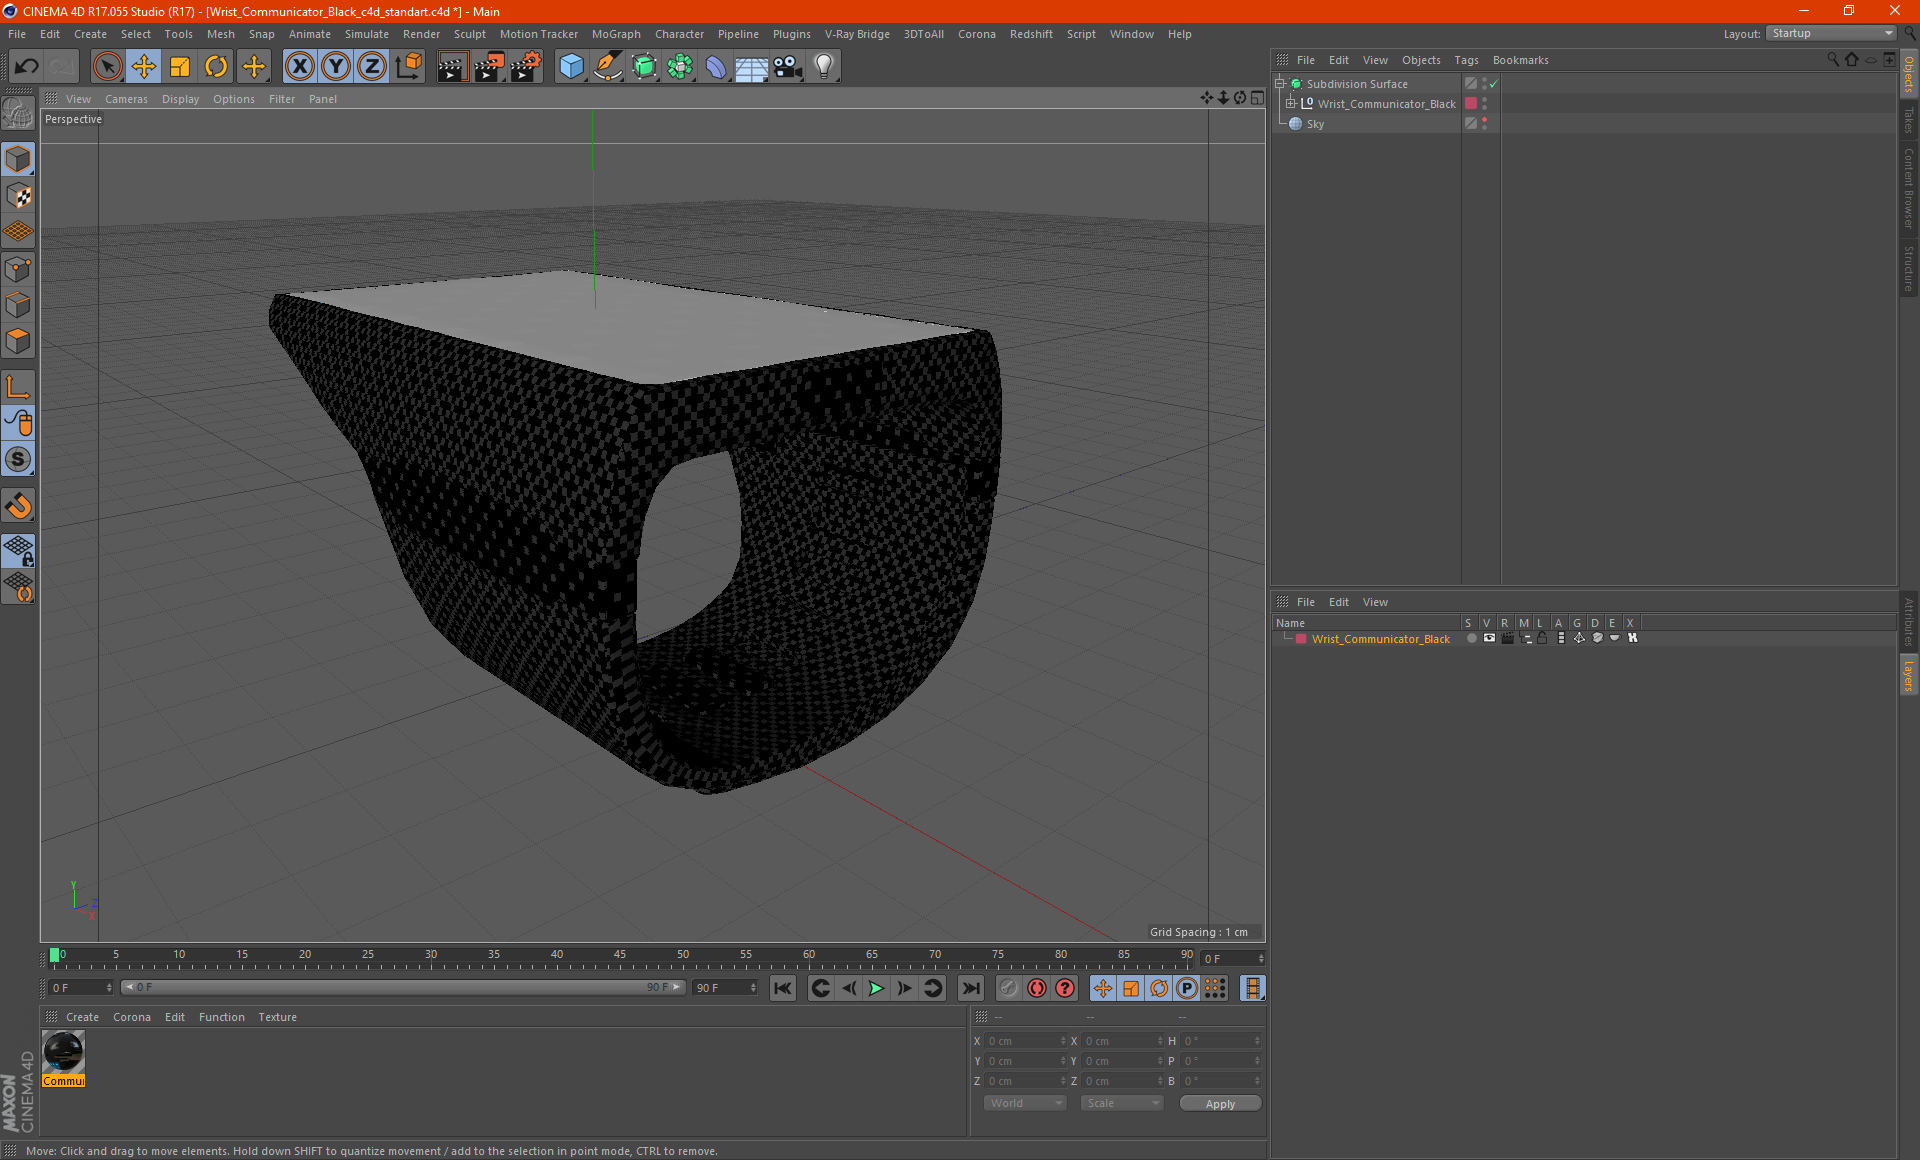
Task: Open the World coordinate dropdown
Action: click(1025, 1103)
